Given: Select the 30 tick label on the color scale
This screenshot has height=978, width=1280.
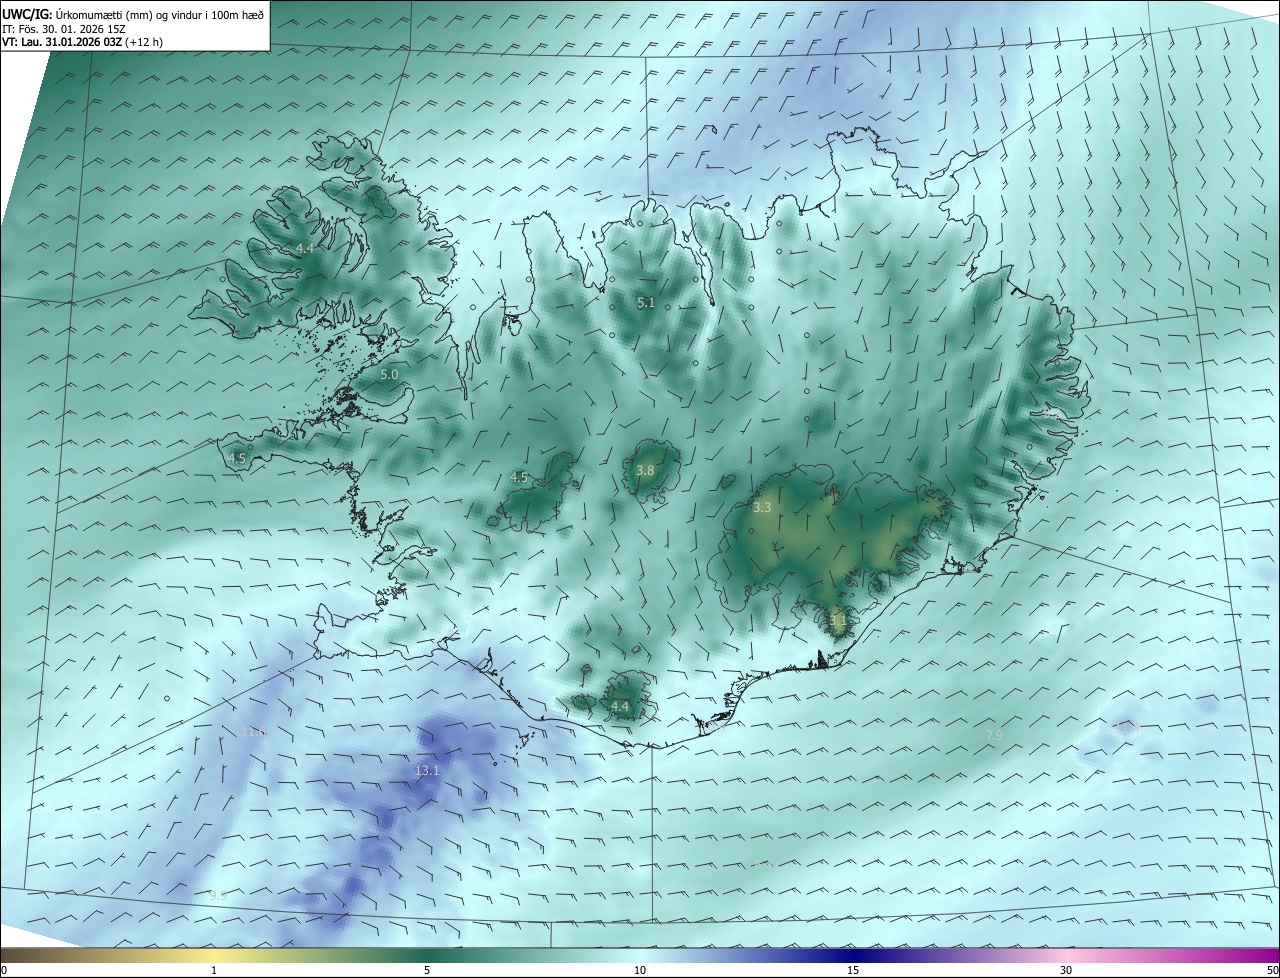Looking at the screenshot, I should pyautogui.click(x=1066, y=970).
